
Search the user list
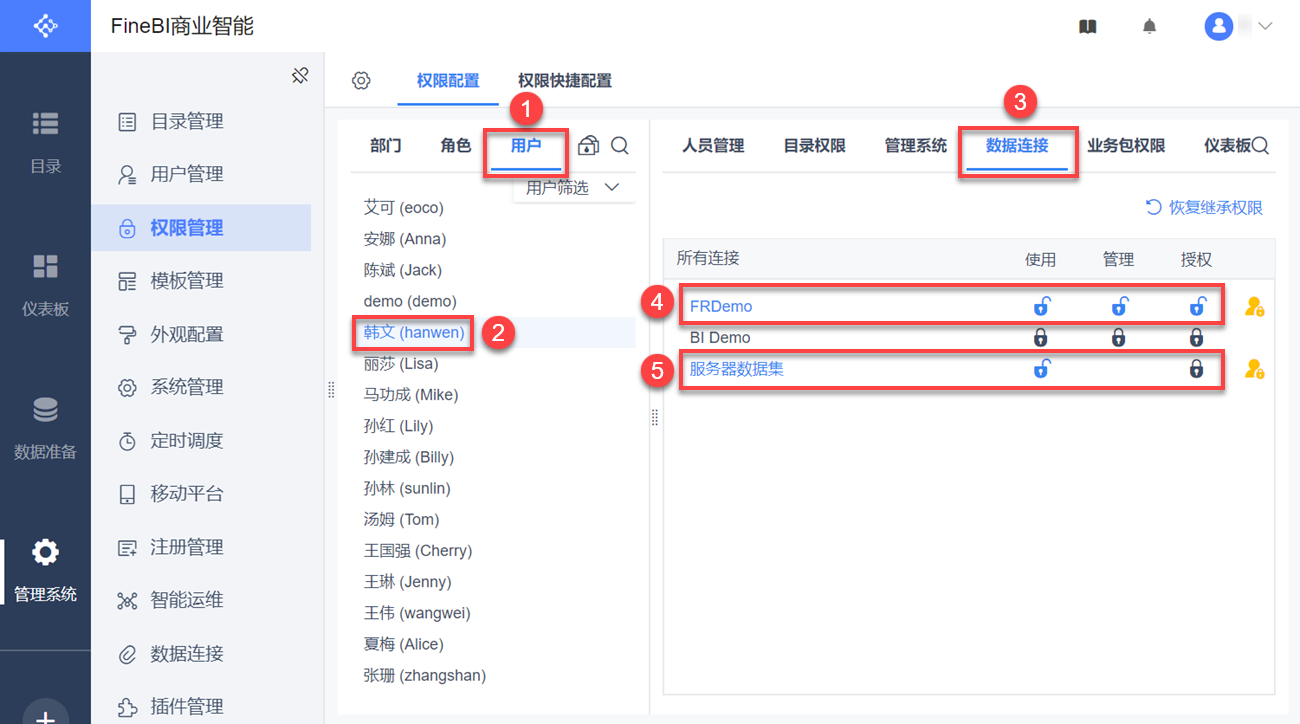pyautogui.click(x=620, y=146)
